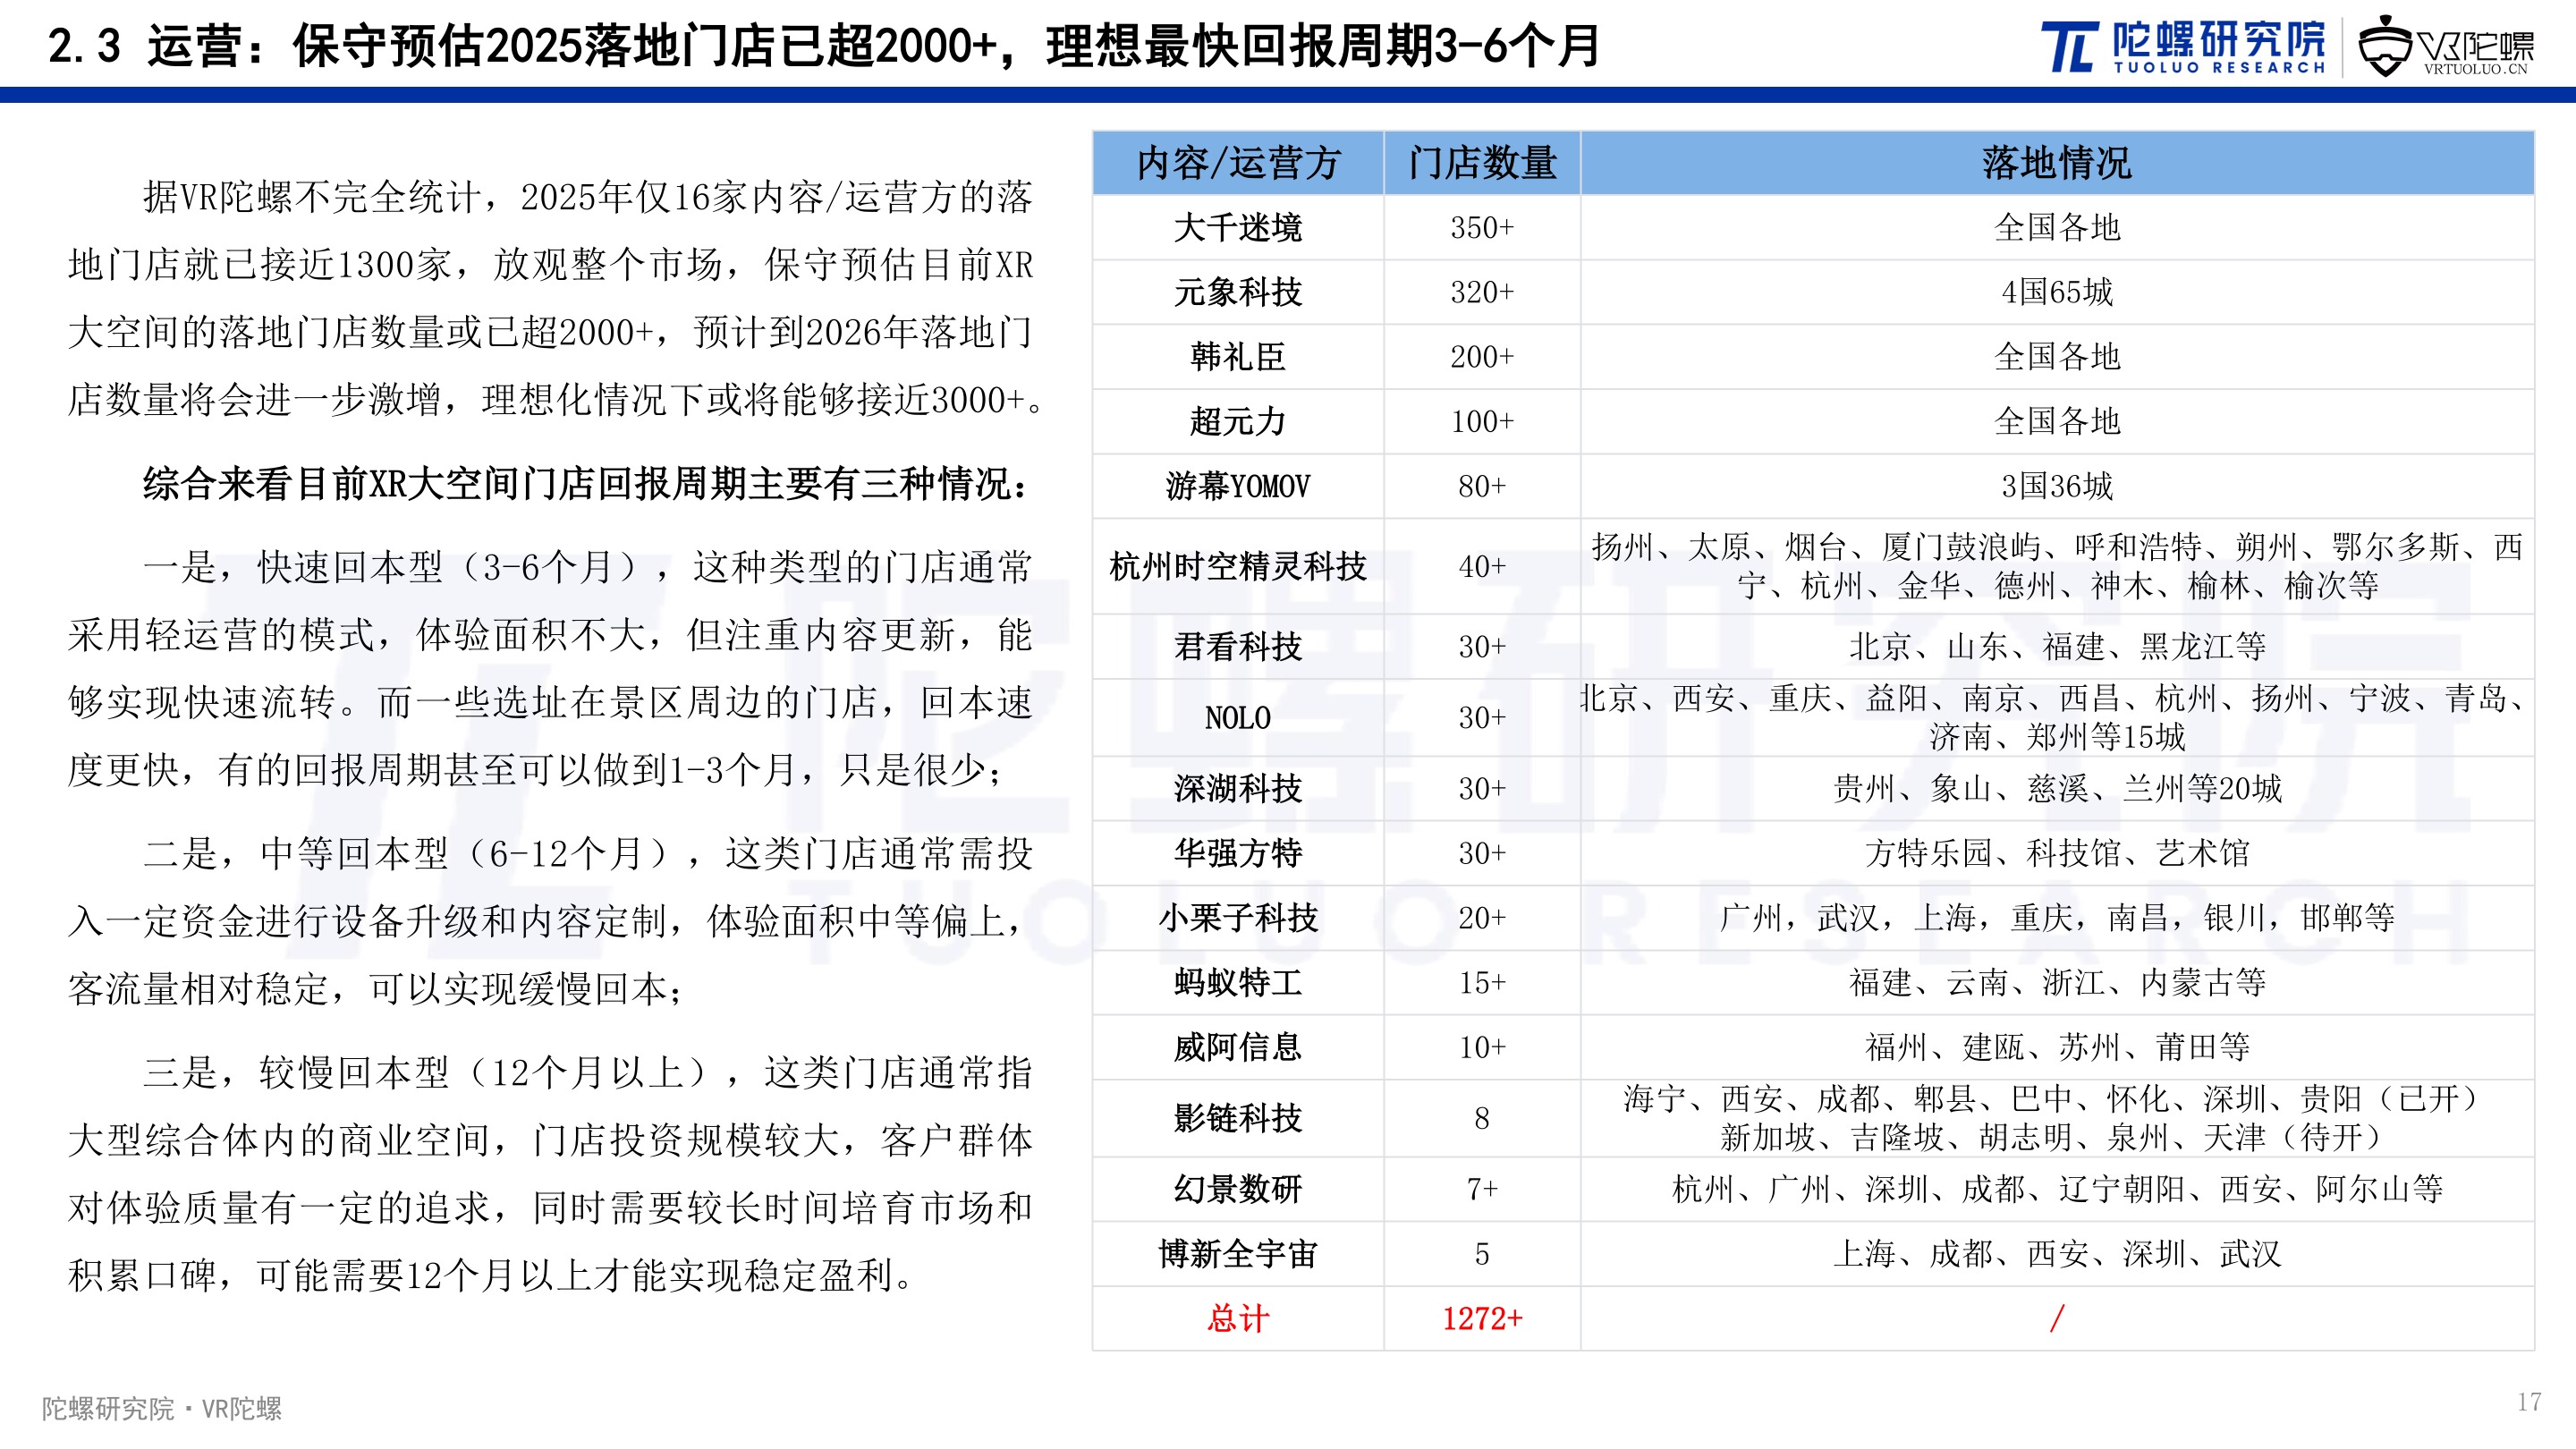Click the 游幕YOMOV operator cell
This screenshot has width=2576, height=1449.
[x=1237, y=486]
